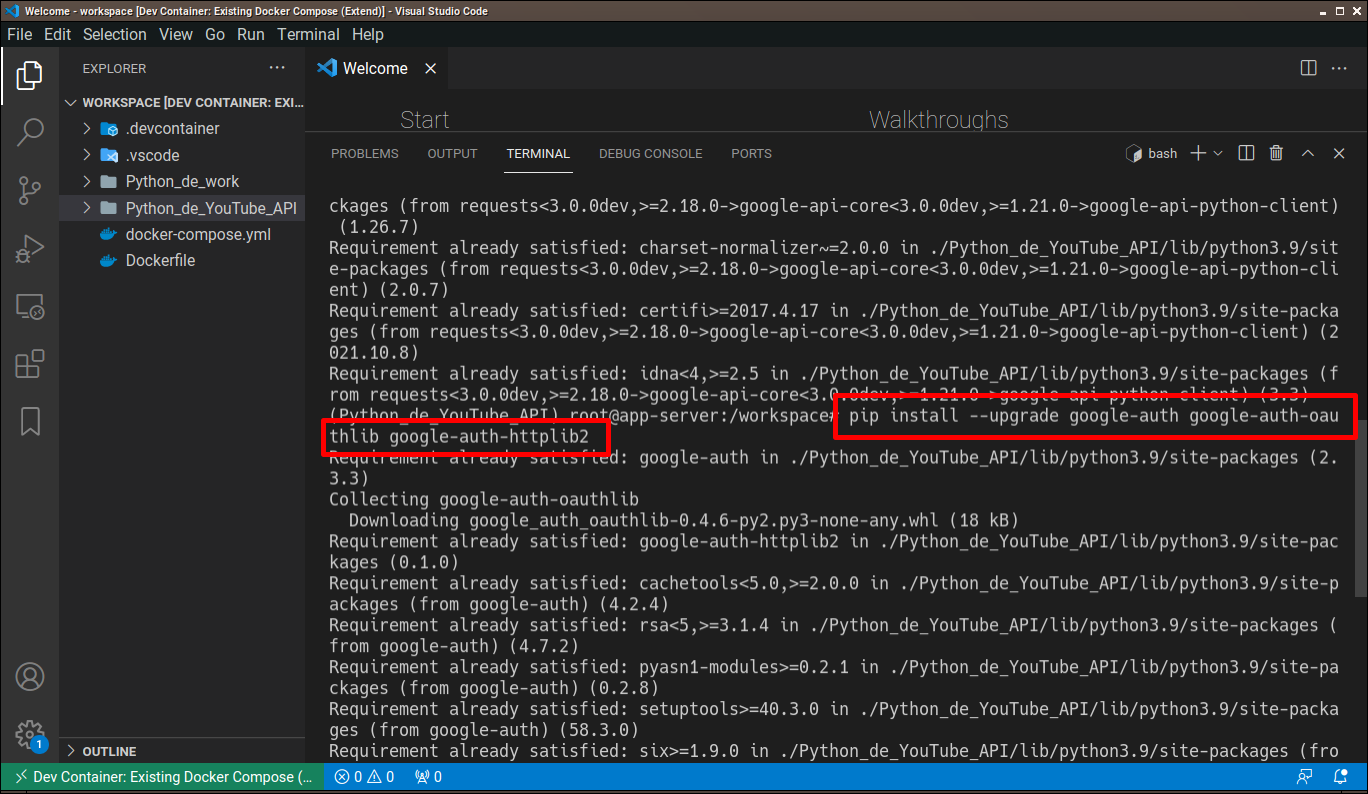This screenshot has height=794, width=1368.
Task: Open the Run and Debug view
Action: pyautogui.click(x=30, y=248)
